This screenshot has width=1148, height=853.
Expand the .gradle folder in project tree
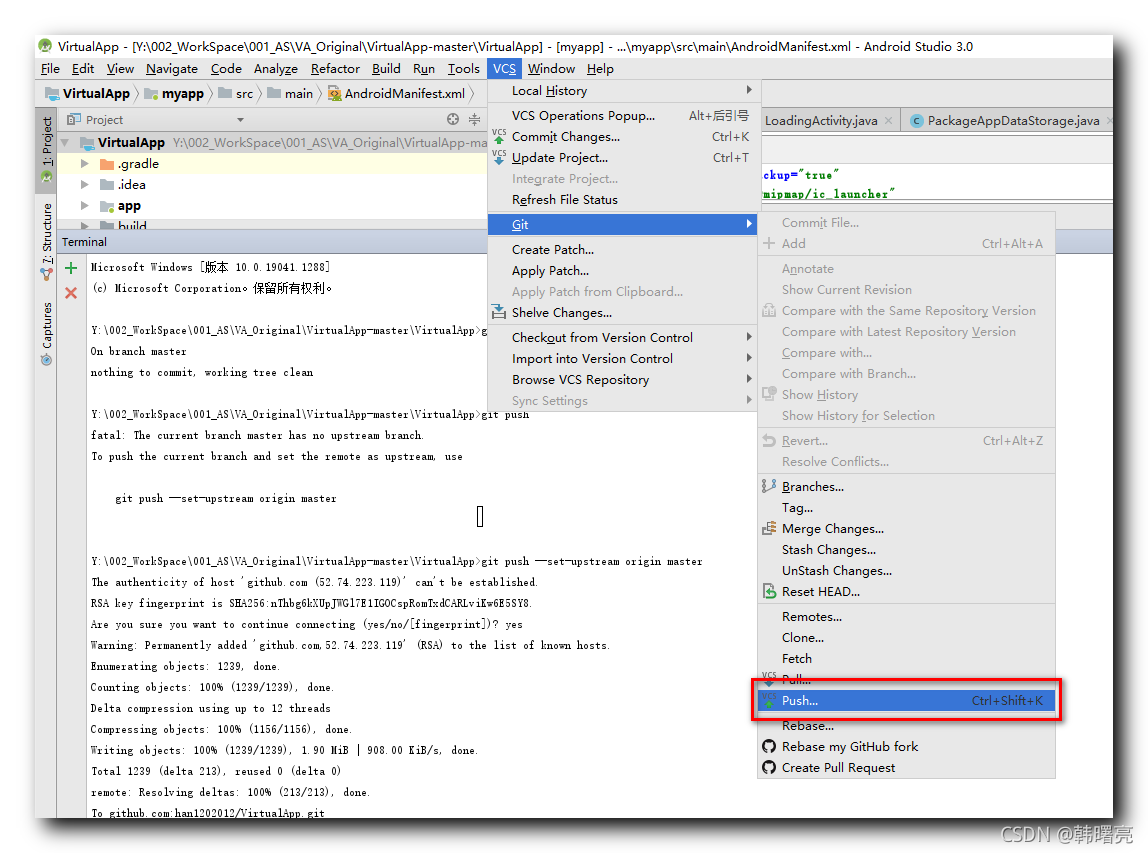[85, 163]
